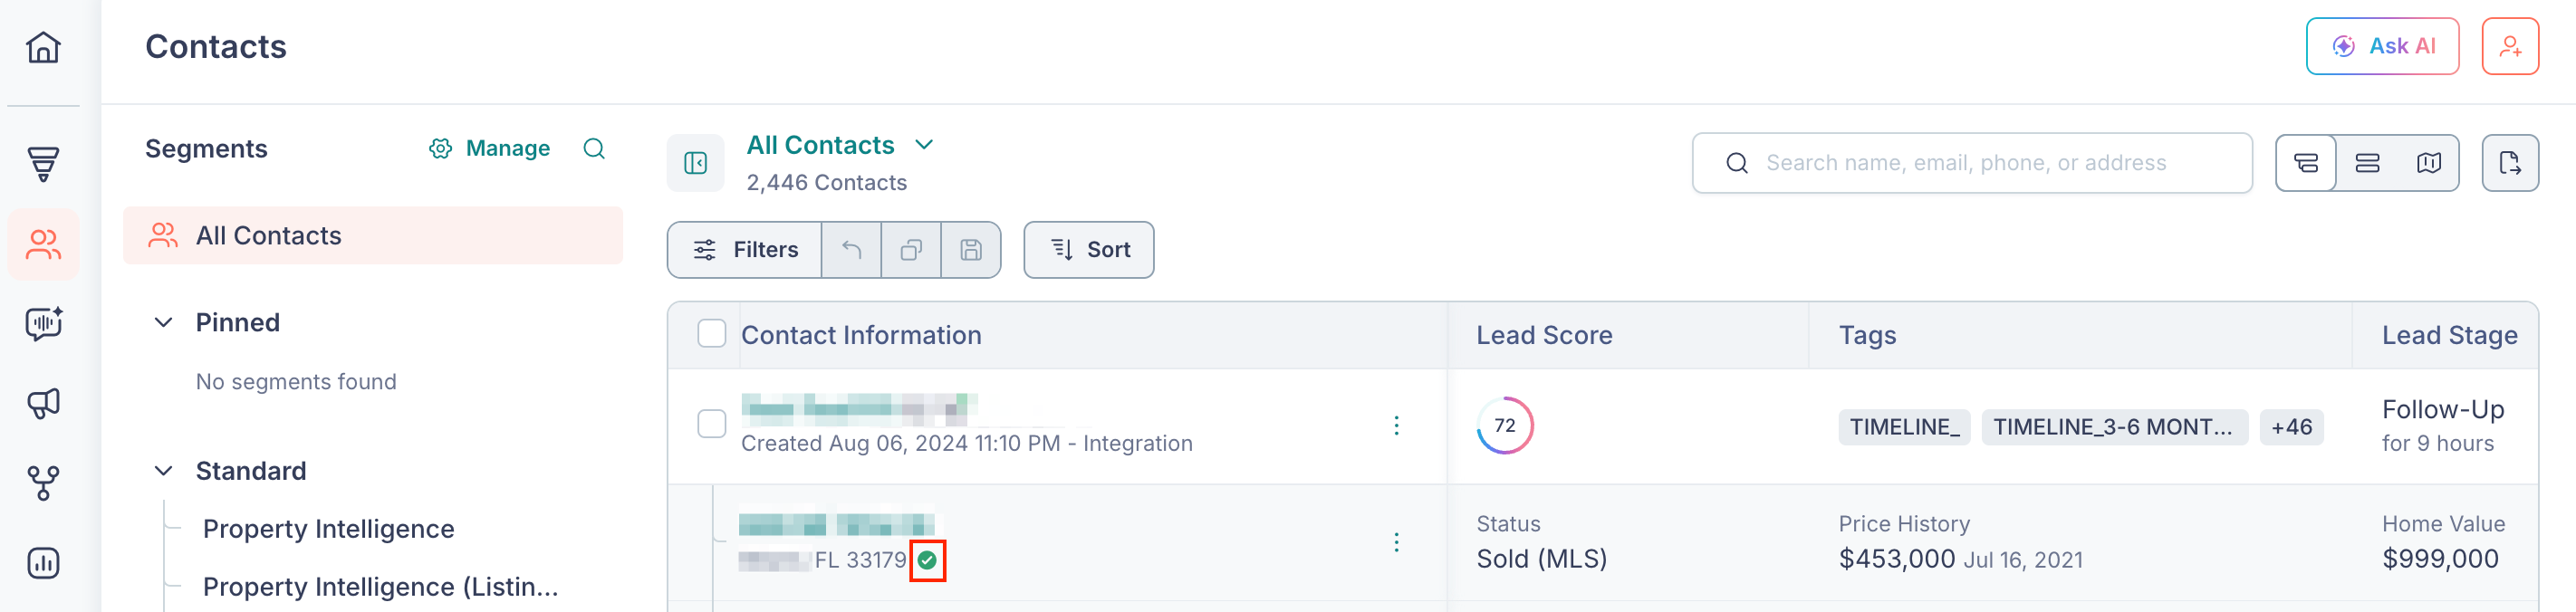
Task: Collapse the Standard segments section
Action: click(x=163, y=470)
